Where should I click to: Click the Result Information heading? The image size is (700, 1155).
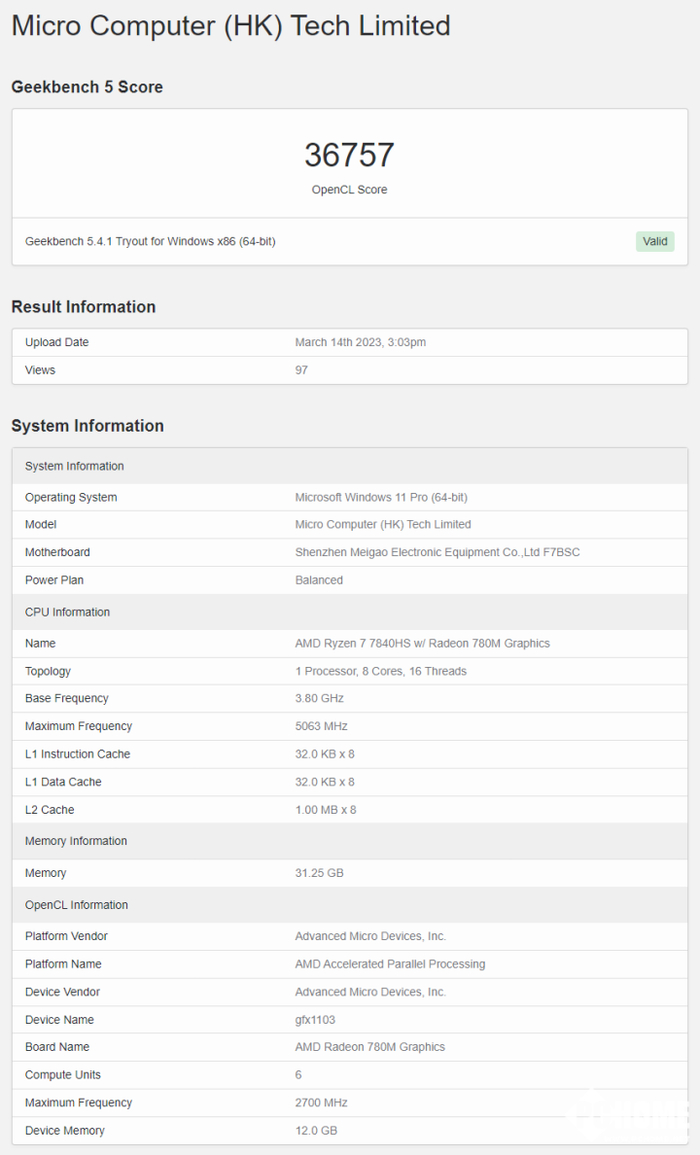pos(83,307)
